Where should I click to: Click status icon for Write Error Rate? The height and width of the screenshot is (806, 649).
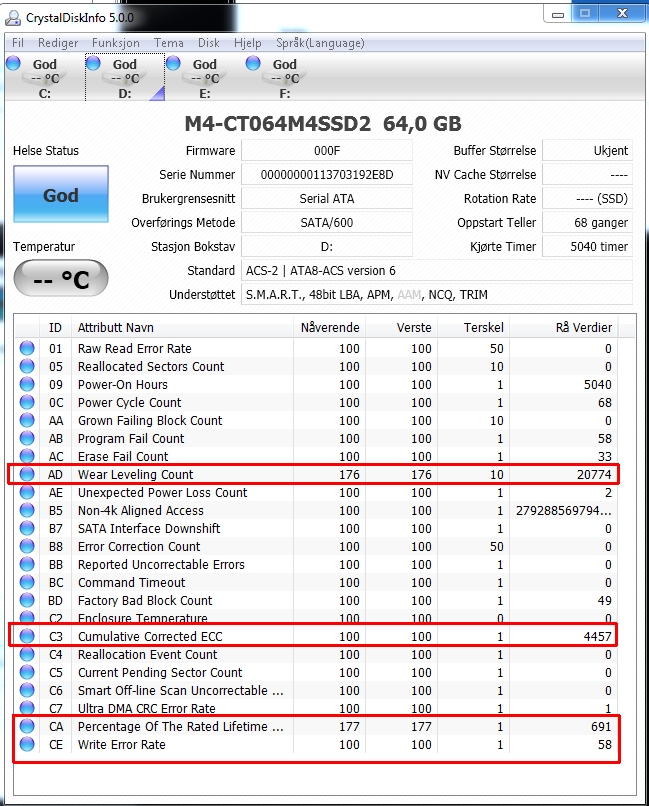click(x=27, y=744)
